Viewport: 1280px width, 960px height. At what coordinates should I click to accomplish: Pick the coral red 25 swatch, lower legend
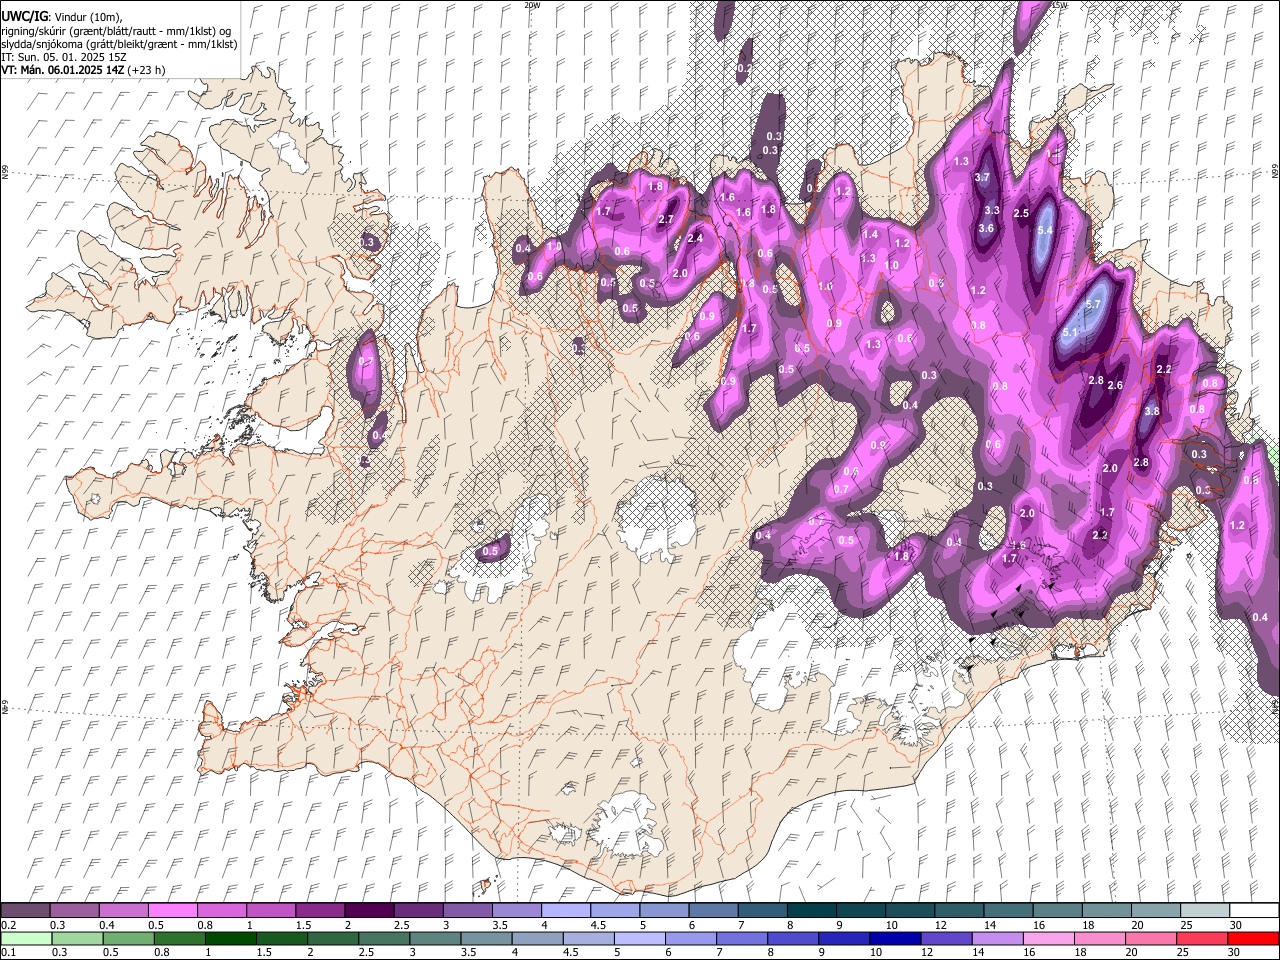(1202, 938)
